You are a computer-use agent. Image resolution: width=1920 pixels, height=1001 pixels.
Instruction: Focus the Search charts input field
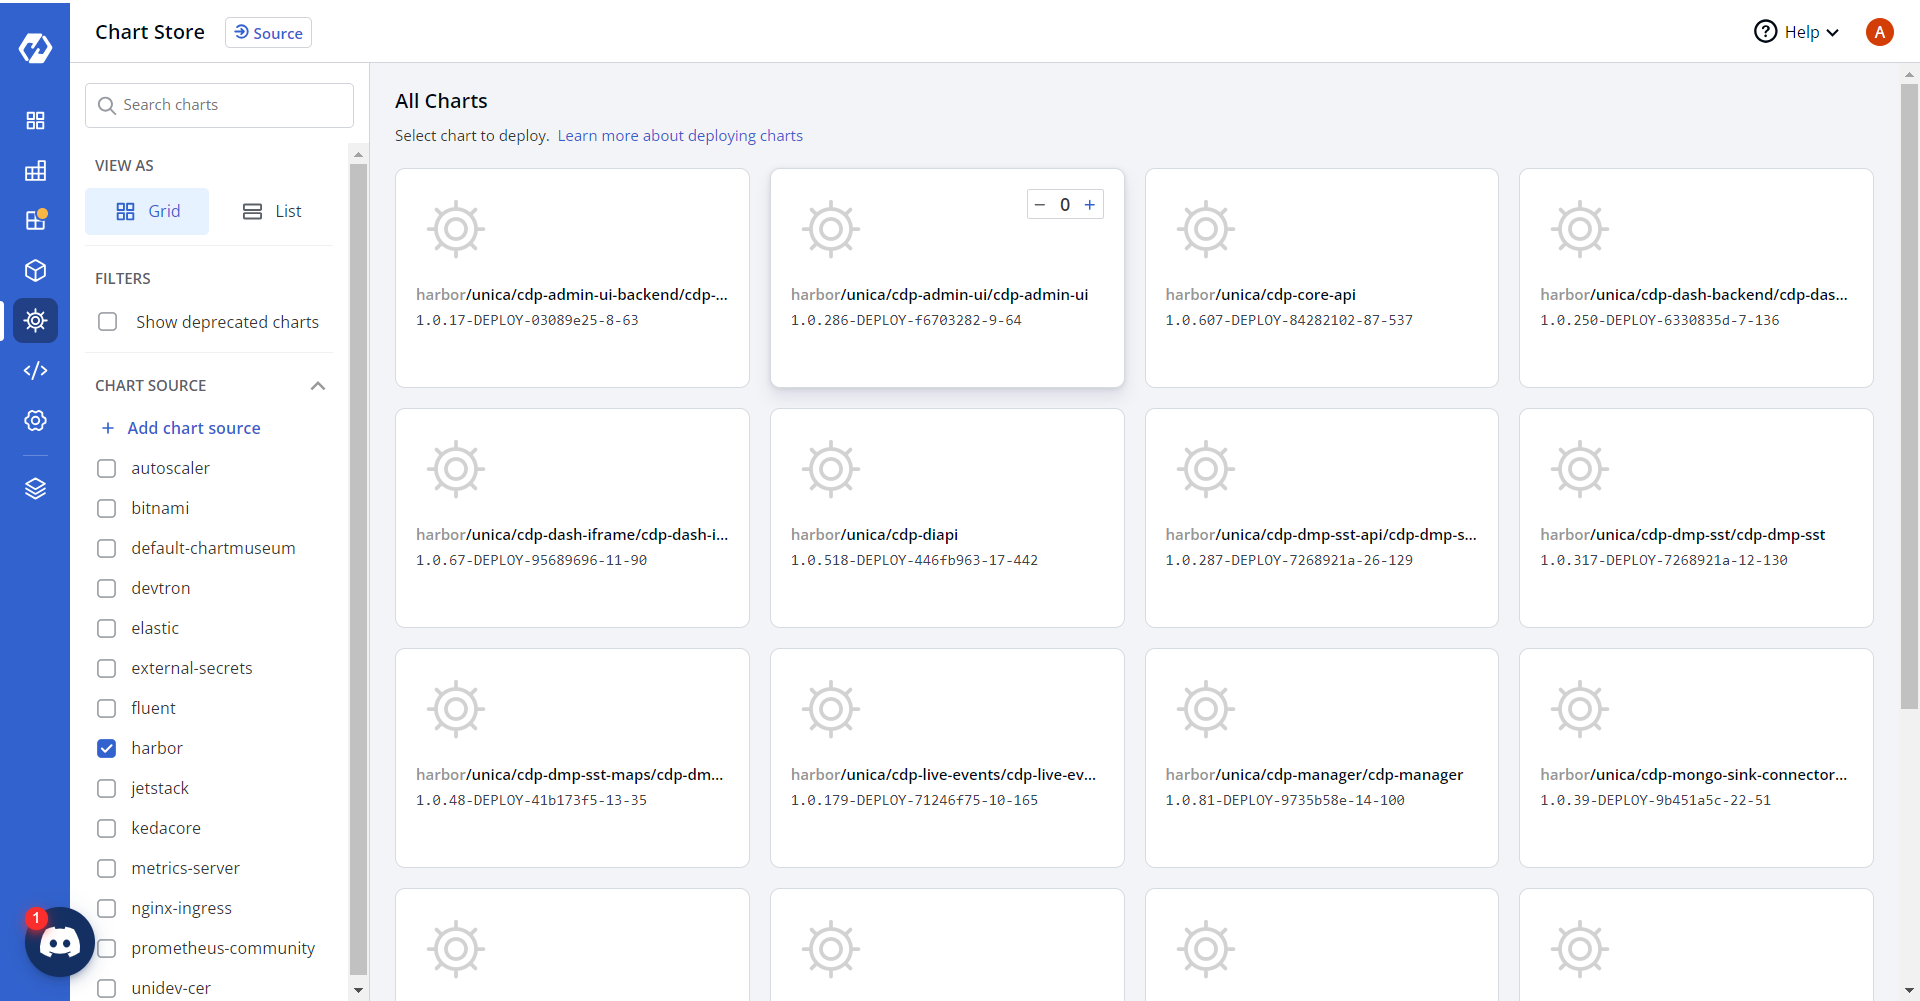(x=230, y=105)
